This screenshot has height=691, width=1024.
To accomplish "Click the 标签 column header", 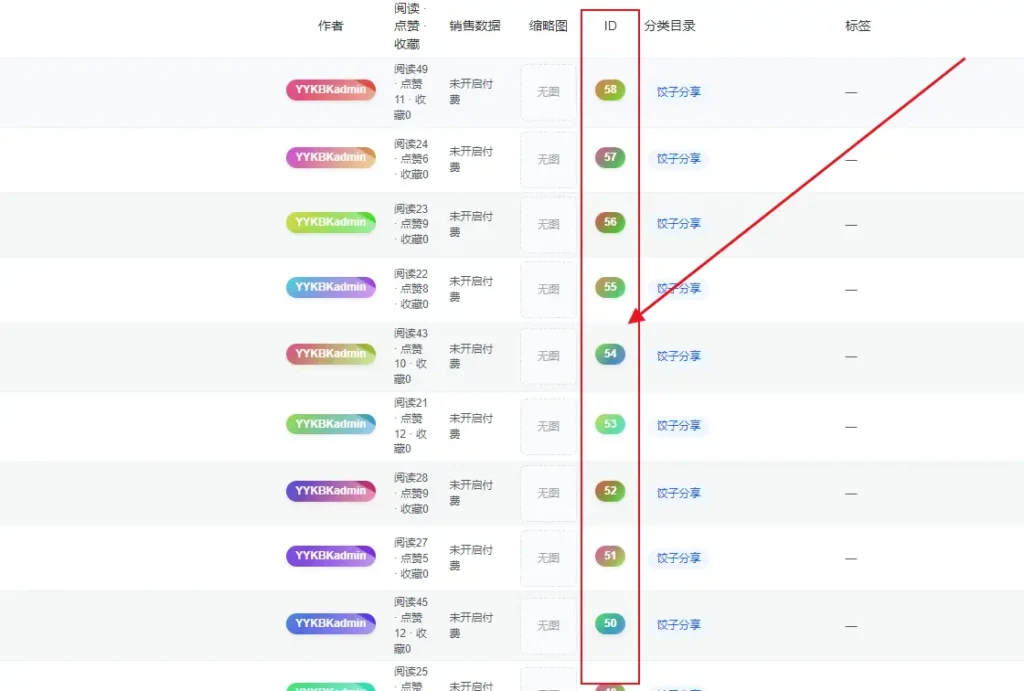I will tap(858, 27).
